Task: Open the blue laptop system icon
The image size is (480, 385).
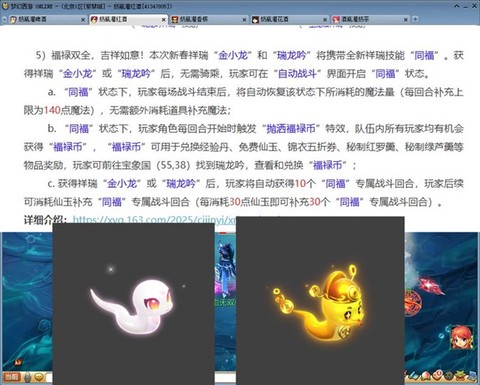Action: (472, 376)
